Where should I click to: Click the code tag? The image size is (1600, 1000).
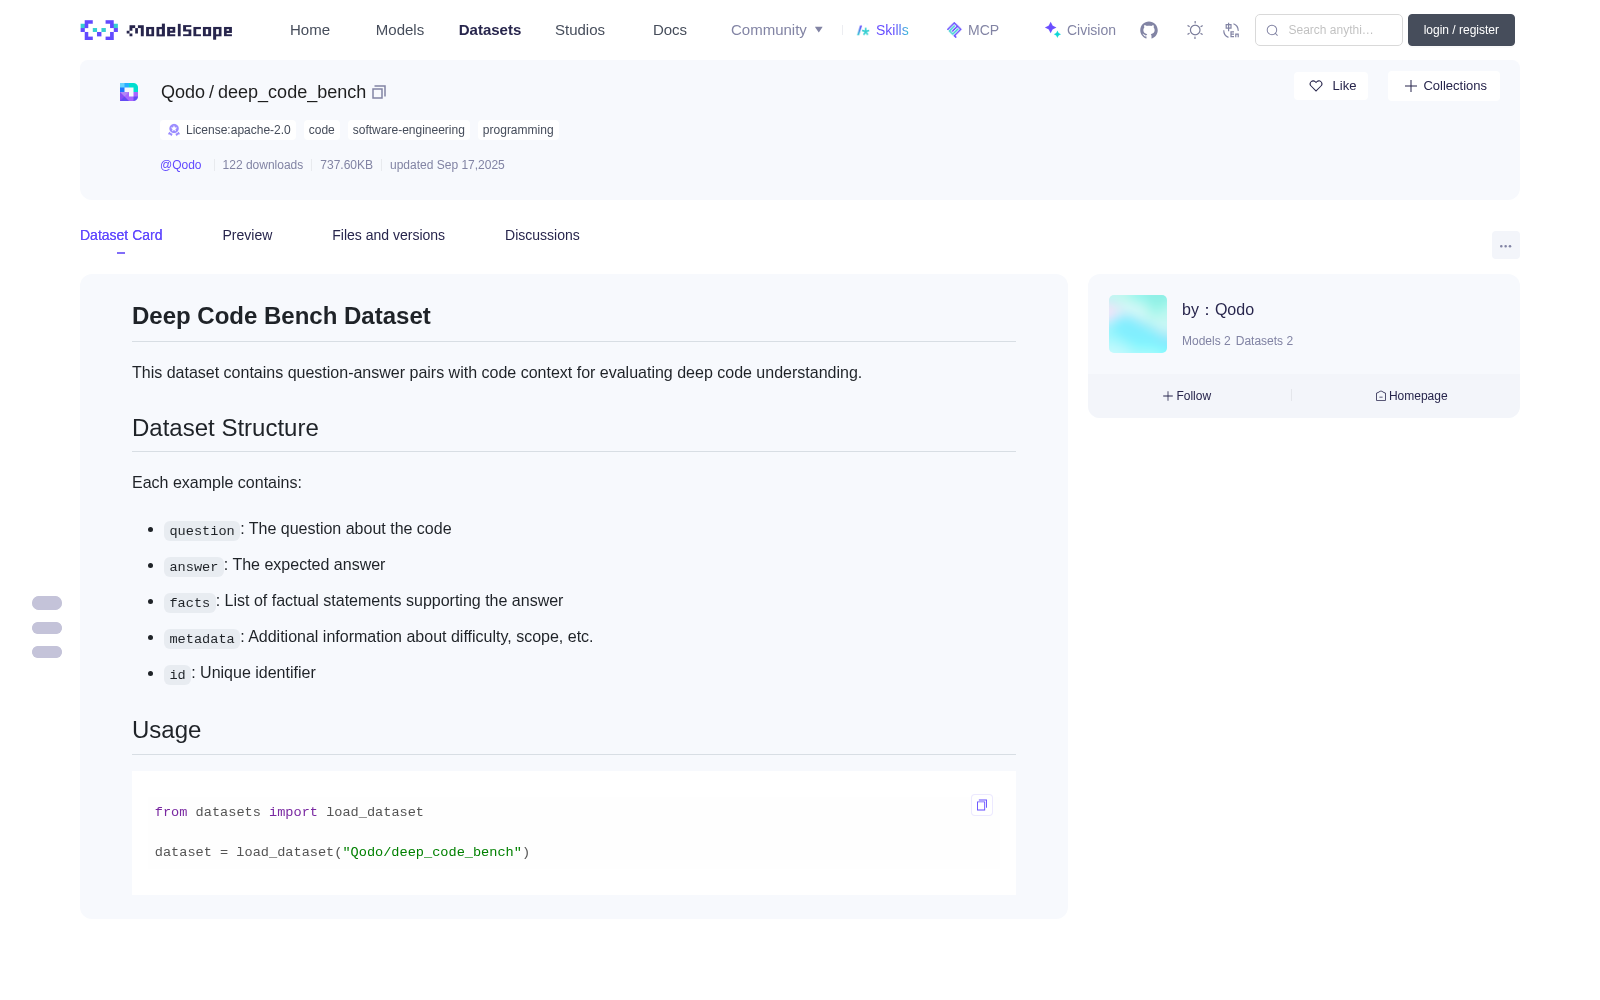tap(322, 130)
